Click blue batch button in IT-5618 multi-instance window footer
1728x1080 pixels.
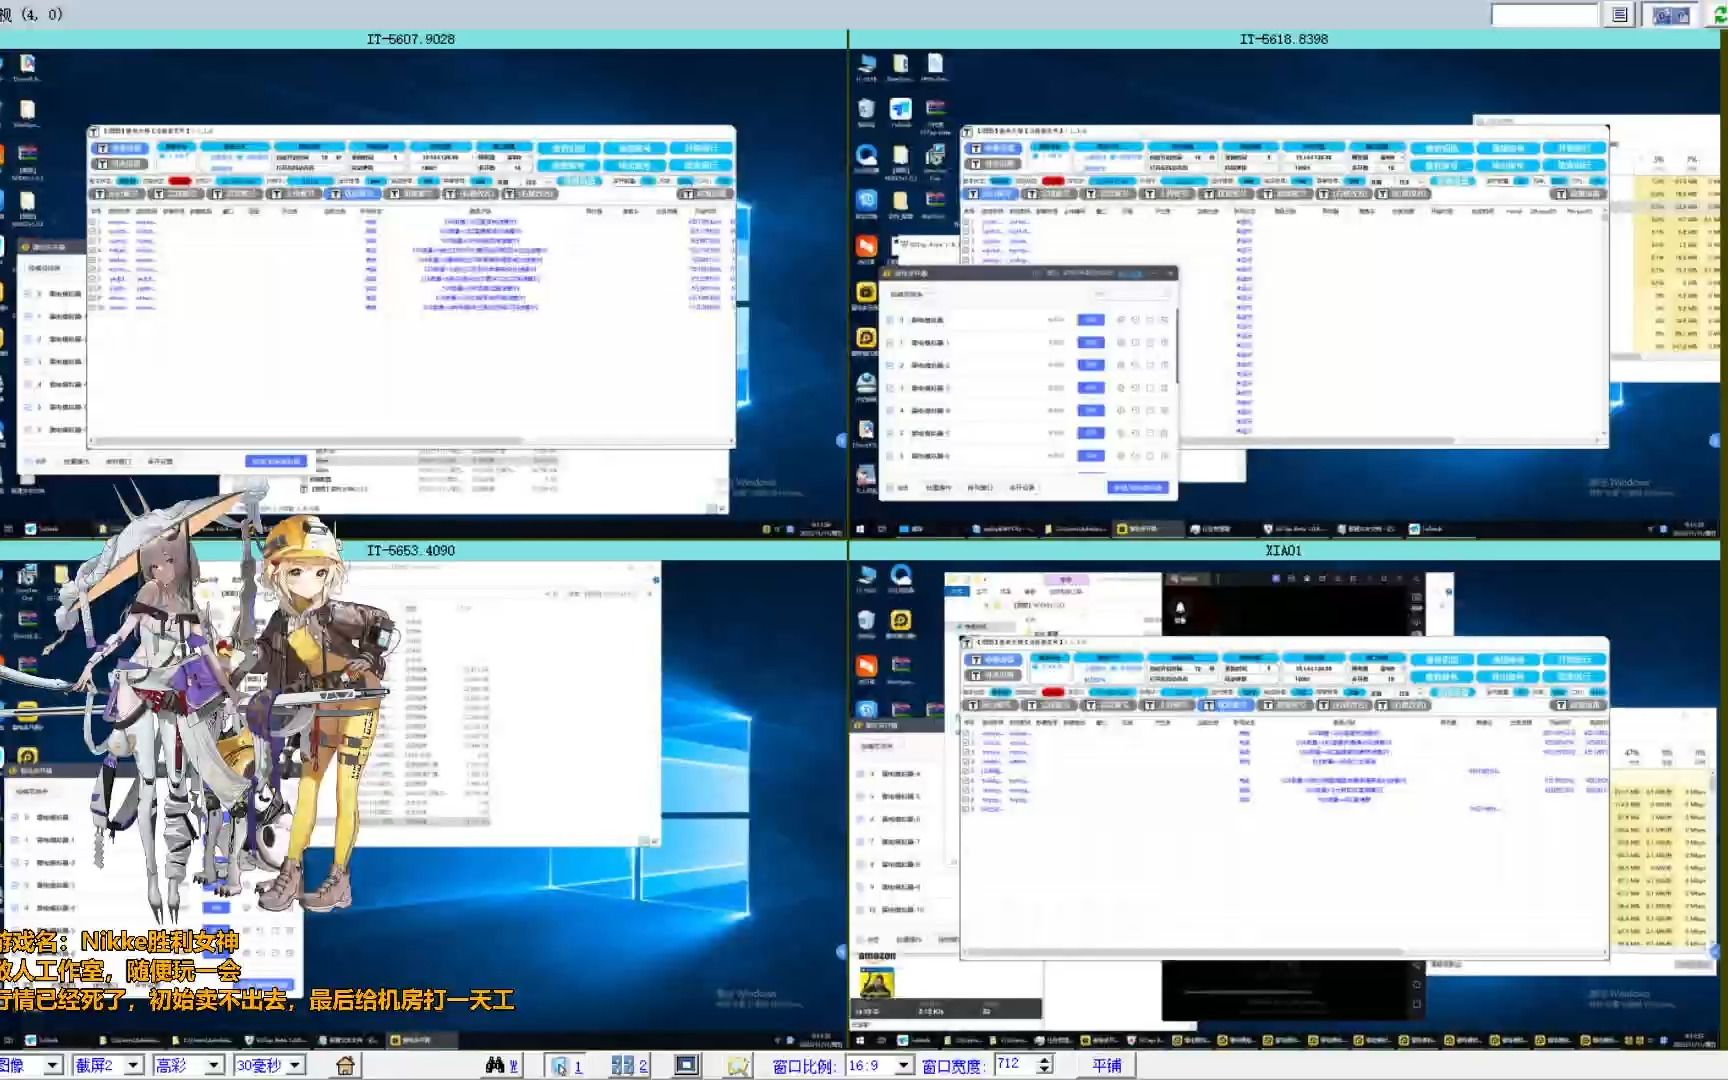1138,488
